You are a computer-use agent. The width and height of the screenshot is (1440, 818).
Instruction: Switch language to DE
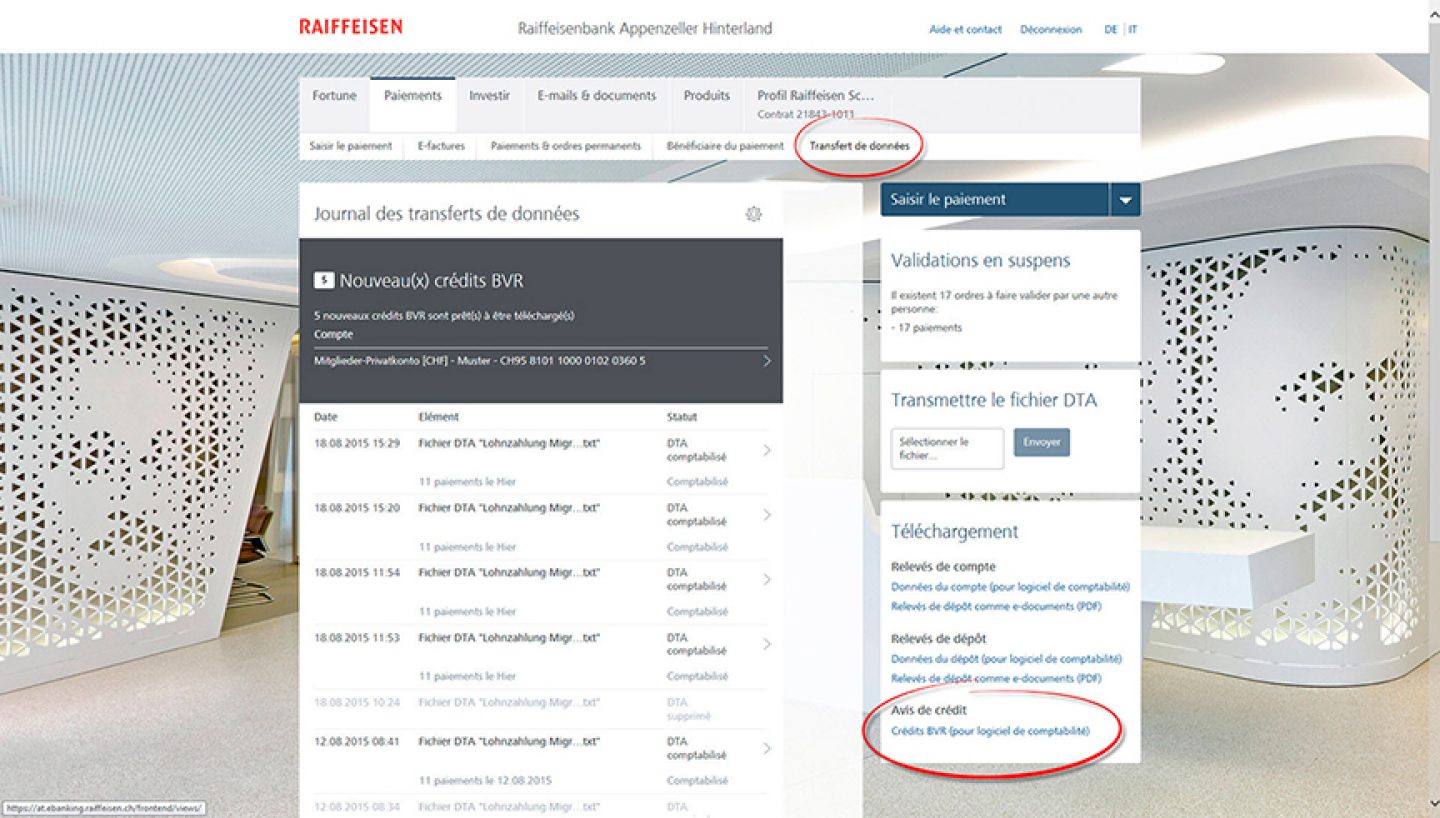pyautogui.click(x=1110, y=30)
